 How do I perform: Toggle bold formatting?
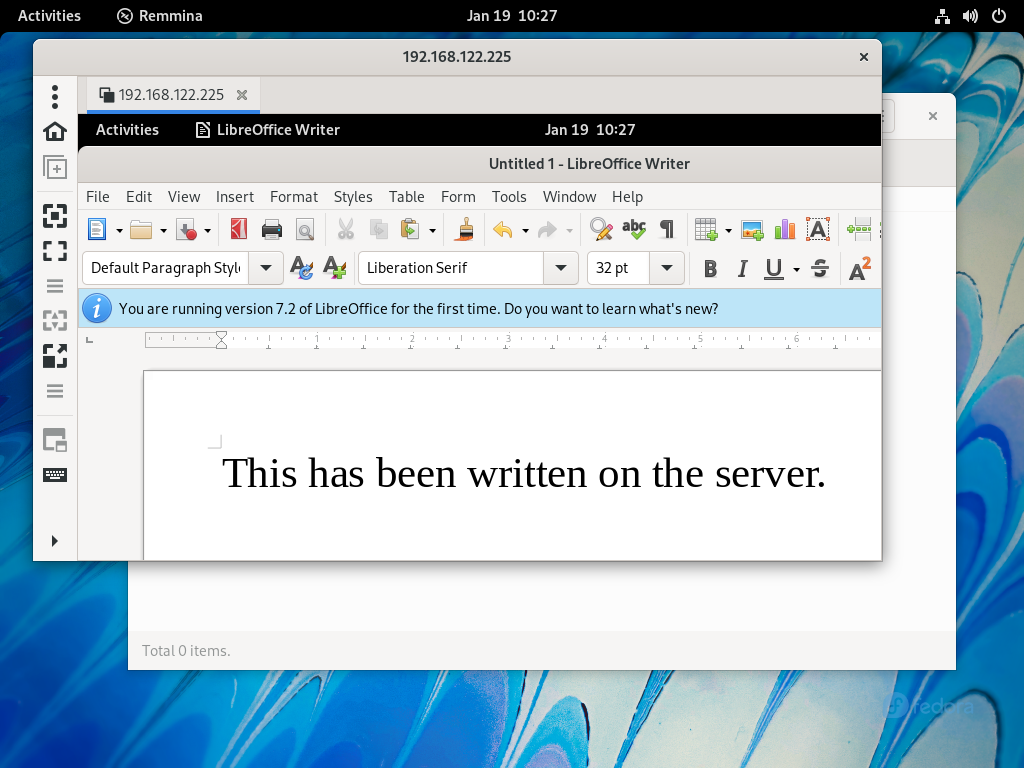[x=711, y=268]
